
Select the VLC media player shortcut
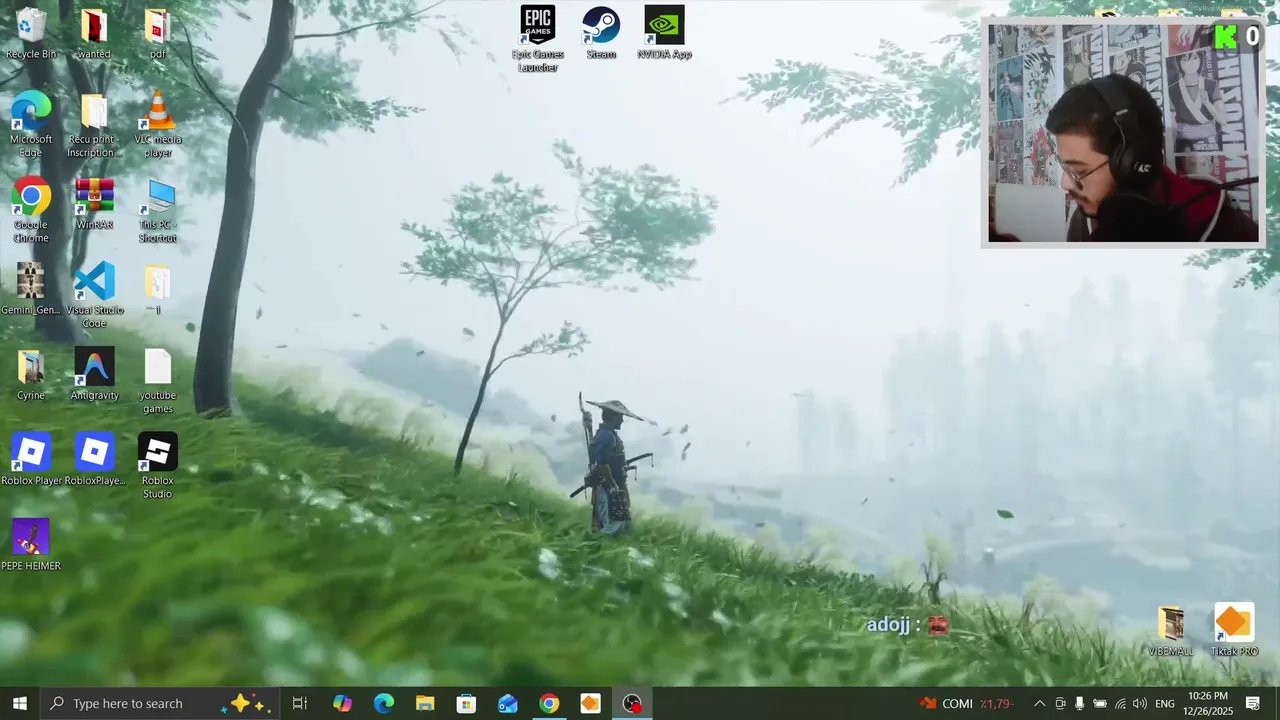tap(157, 124)
